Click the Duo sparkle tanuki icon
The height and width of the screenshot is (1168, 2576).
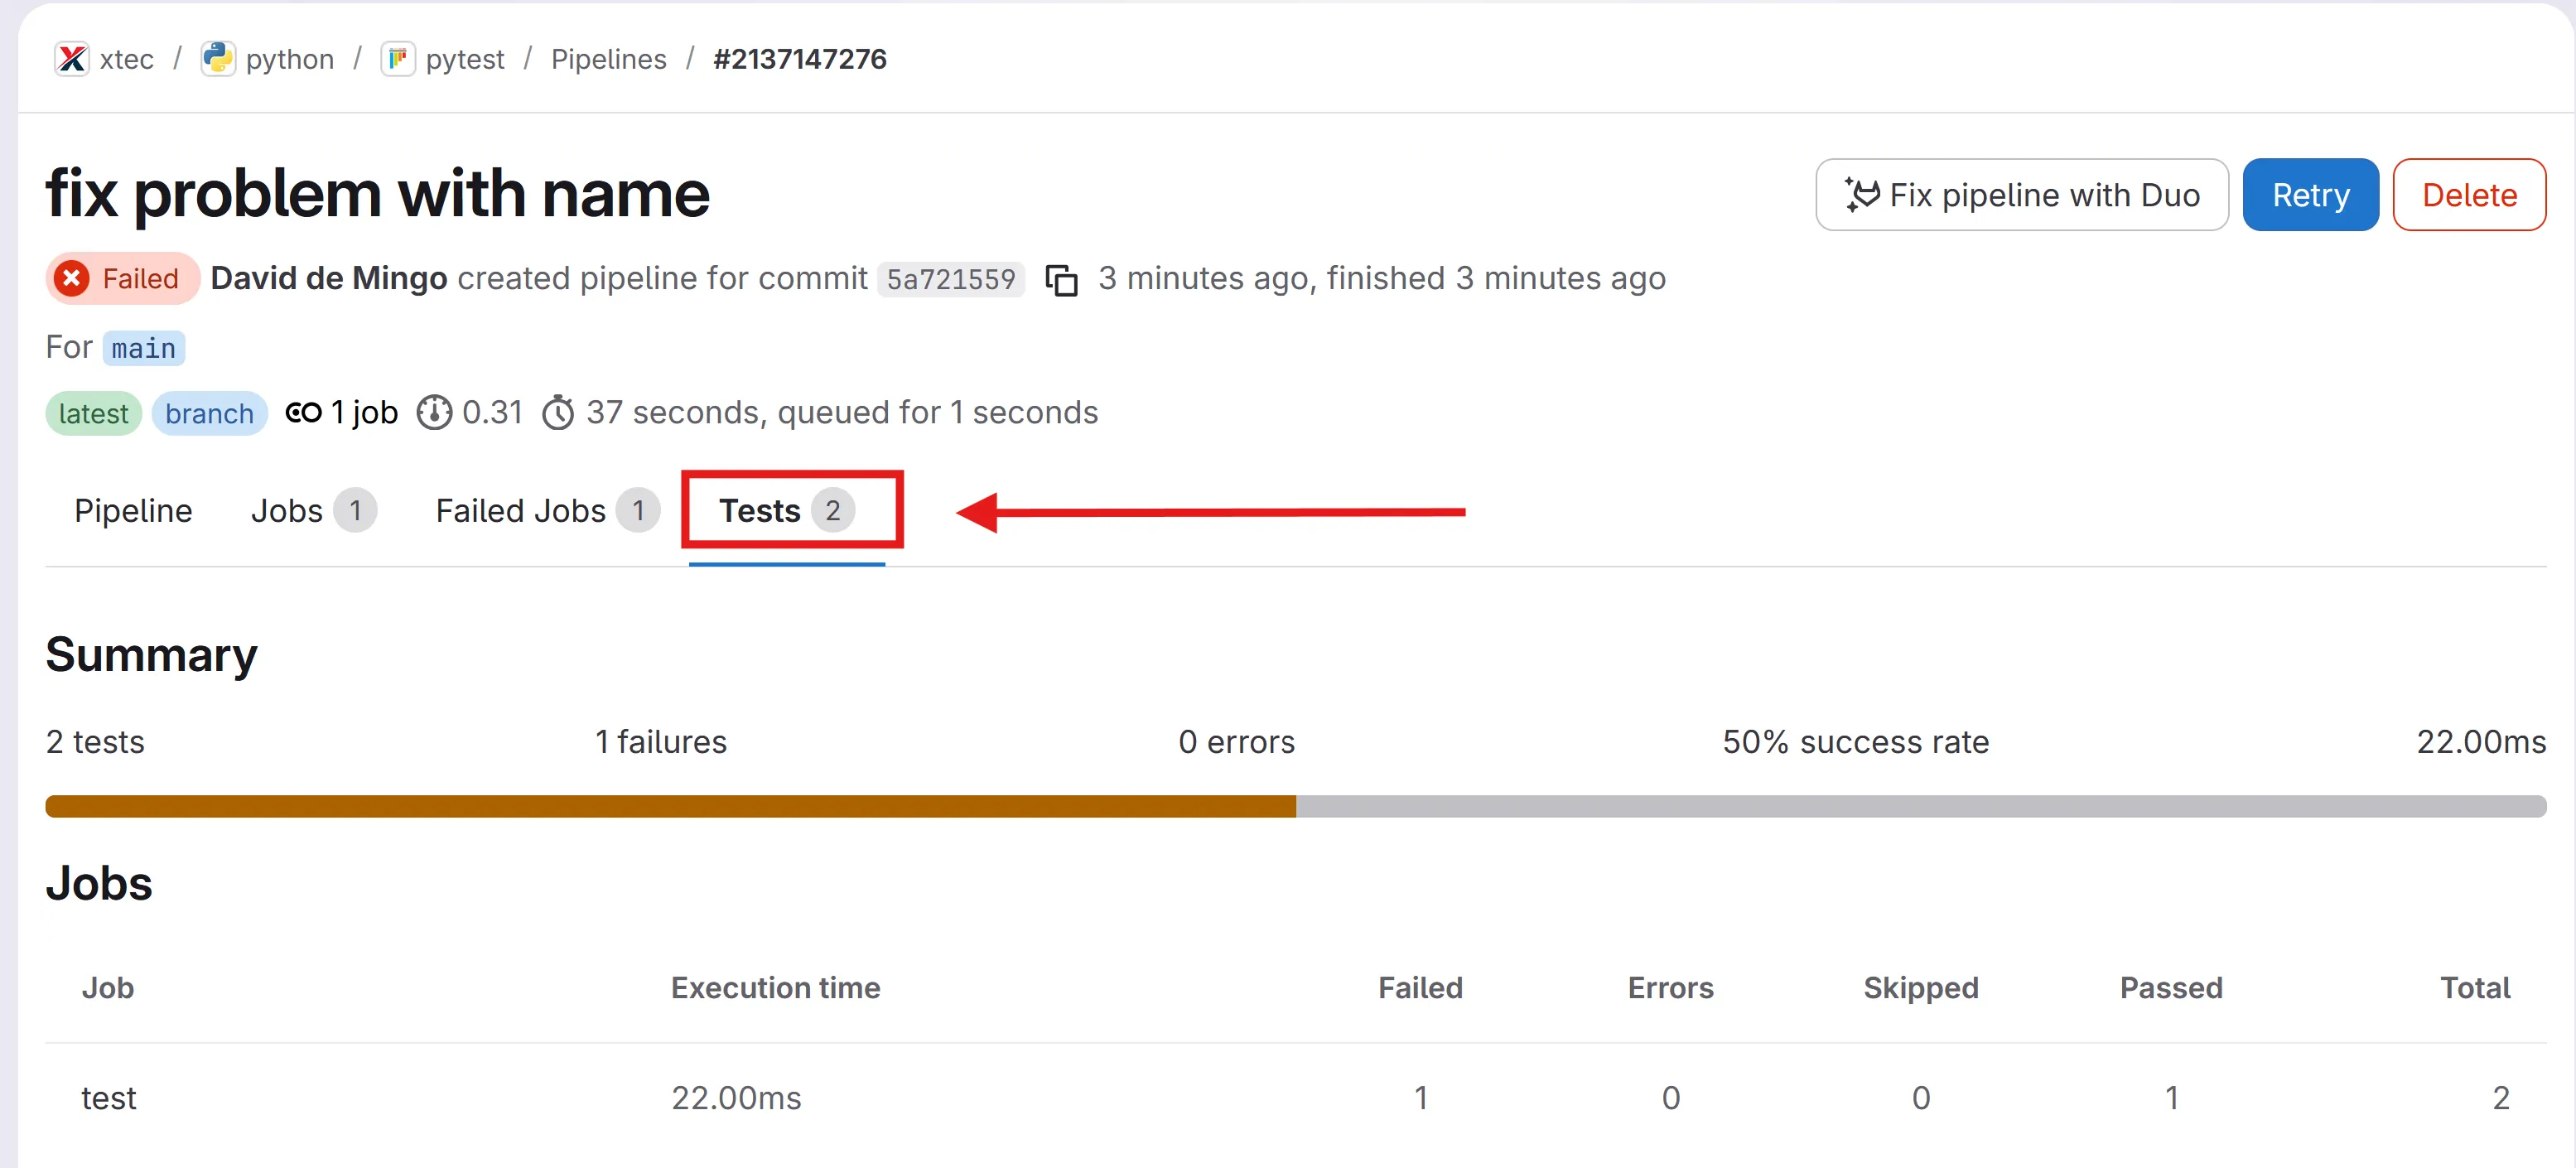[x=1862, y=195]
